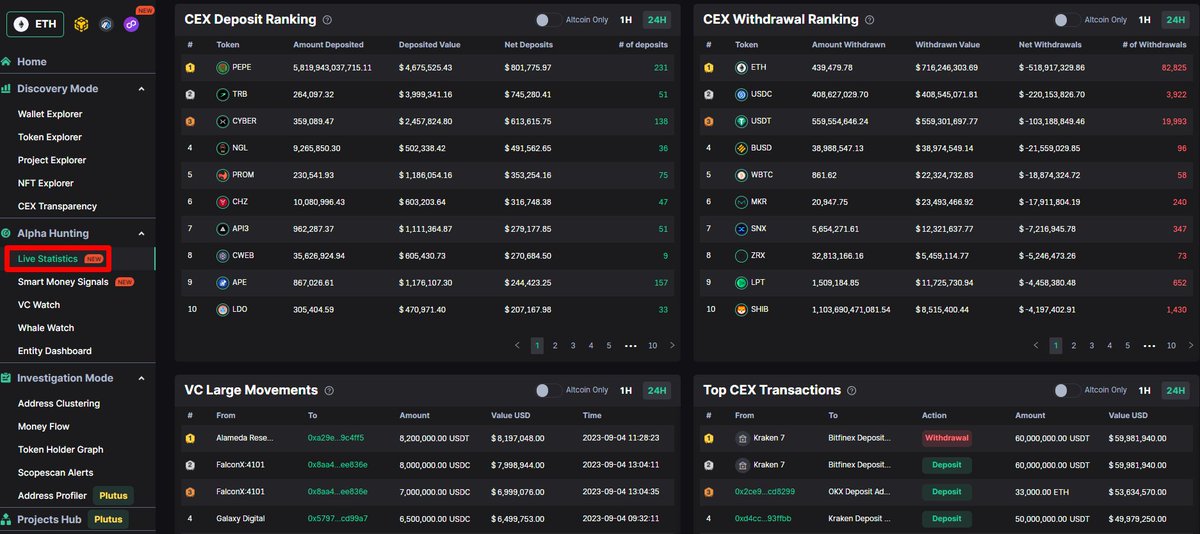
Task: Collapse the Discovery Mode section
Action: [x=141, y=89]
